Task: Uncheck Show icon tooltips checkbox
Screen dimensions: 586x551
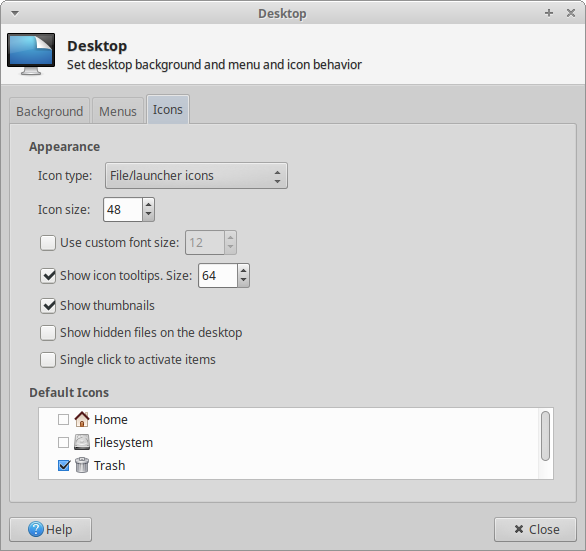Action: pyautogui.click(x=48, y=276)
